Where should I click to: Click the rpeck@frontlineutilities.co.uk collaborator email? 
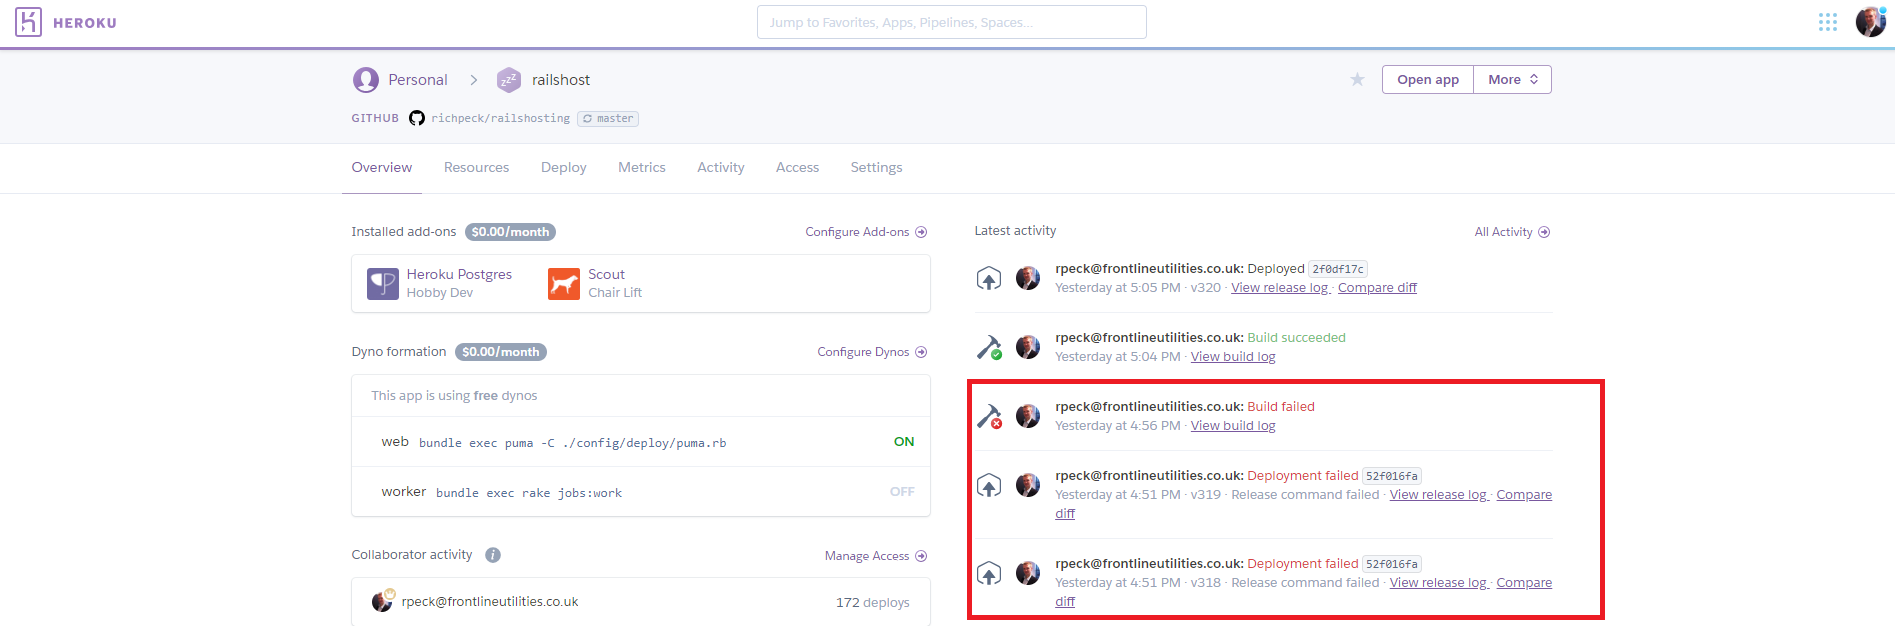coord(490,602)
